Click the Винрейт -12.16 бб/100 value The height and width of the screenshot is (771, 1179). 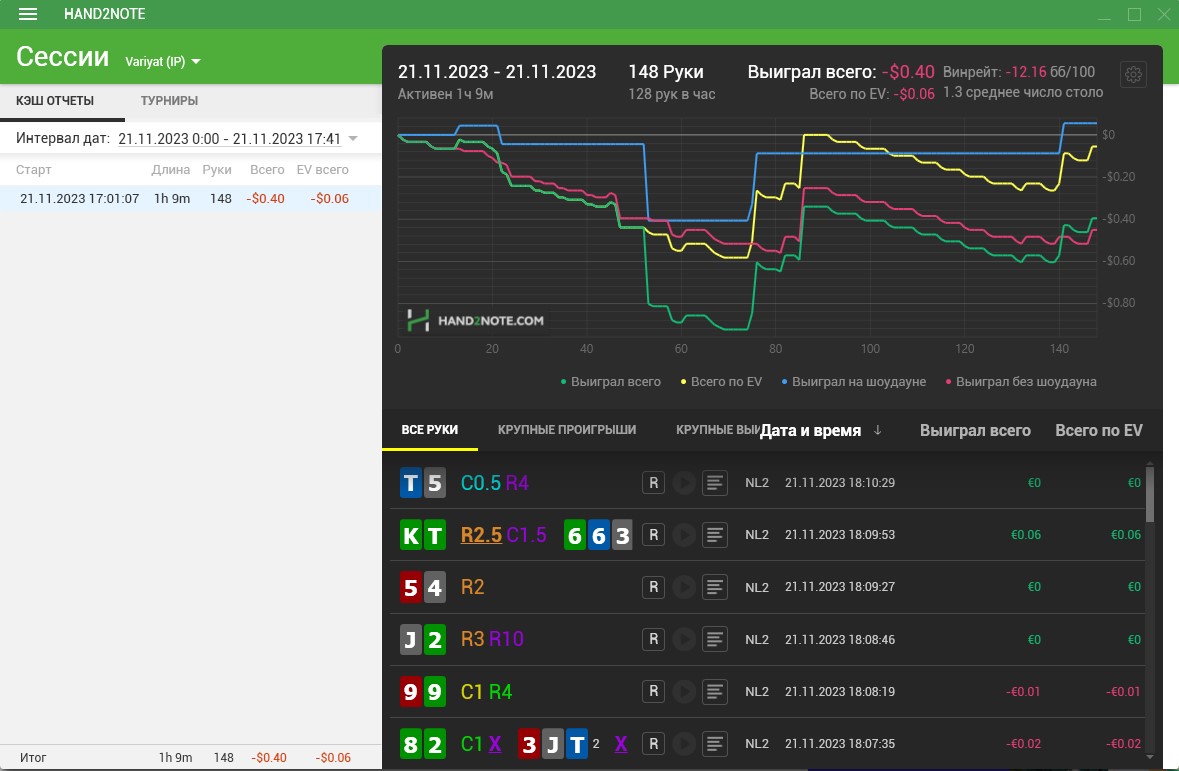point(1019,72)
